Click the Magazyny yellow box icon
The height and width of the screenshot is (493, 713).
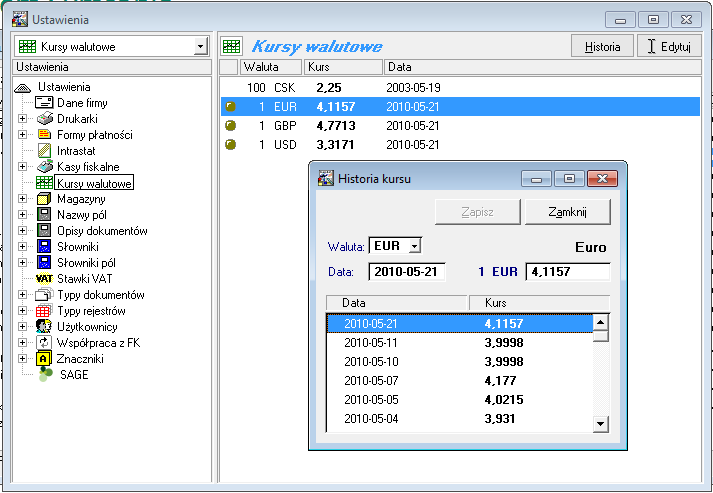click(x=44, y=199)
